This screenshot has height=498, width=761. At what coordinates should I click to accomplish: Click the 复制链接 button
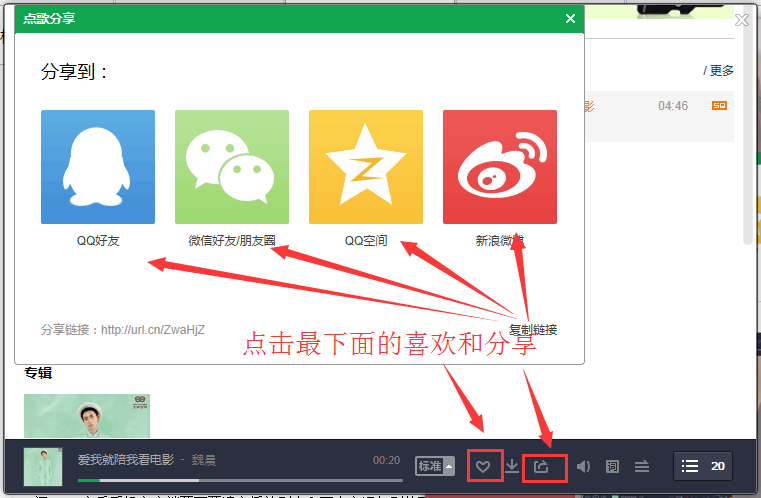point(533,330)
